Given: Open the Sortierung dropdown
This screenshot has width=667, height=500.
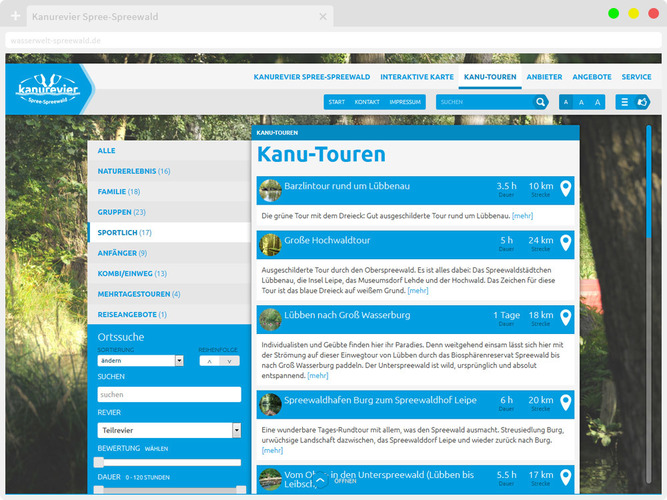Looking at the screenshot, I should [x=140, y=360].
